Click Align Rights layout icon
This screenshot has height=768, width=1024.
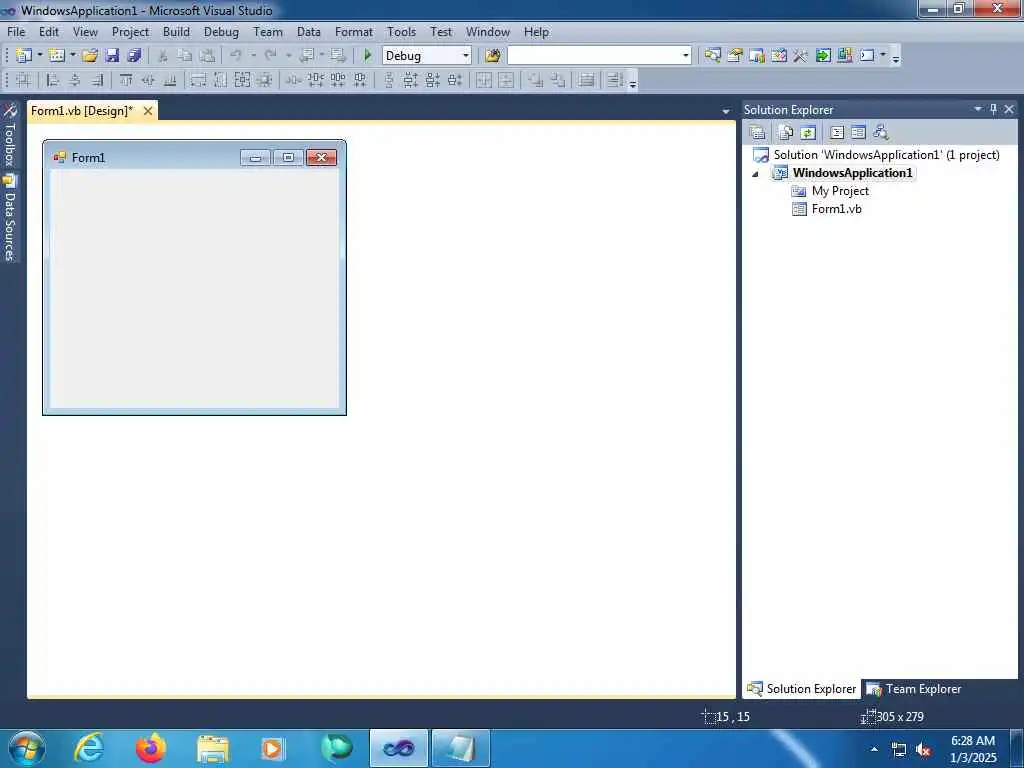pyautogui.click(x=97, y=80)
